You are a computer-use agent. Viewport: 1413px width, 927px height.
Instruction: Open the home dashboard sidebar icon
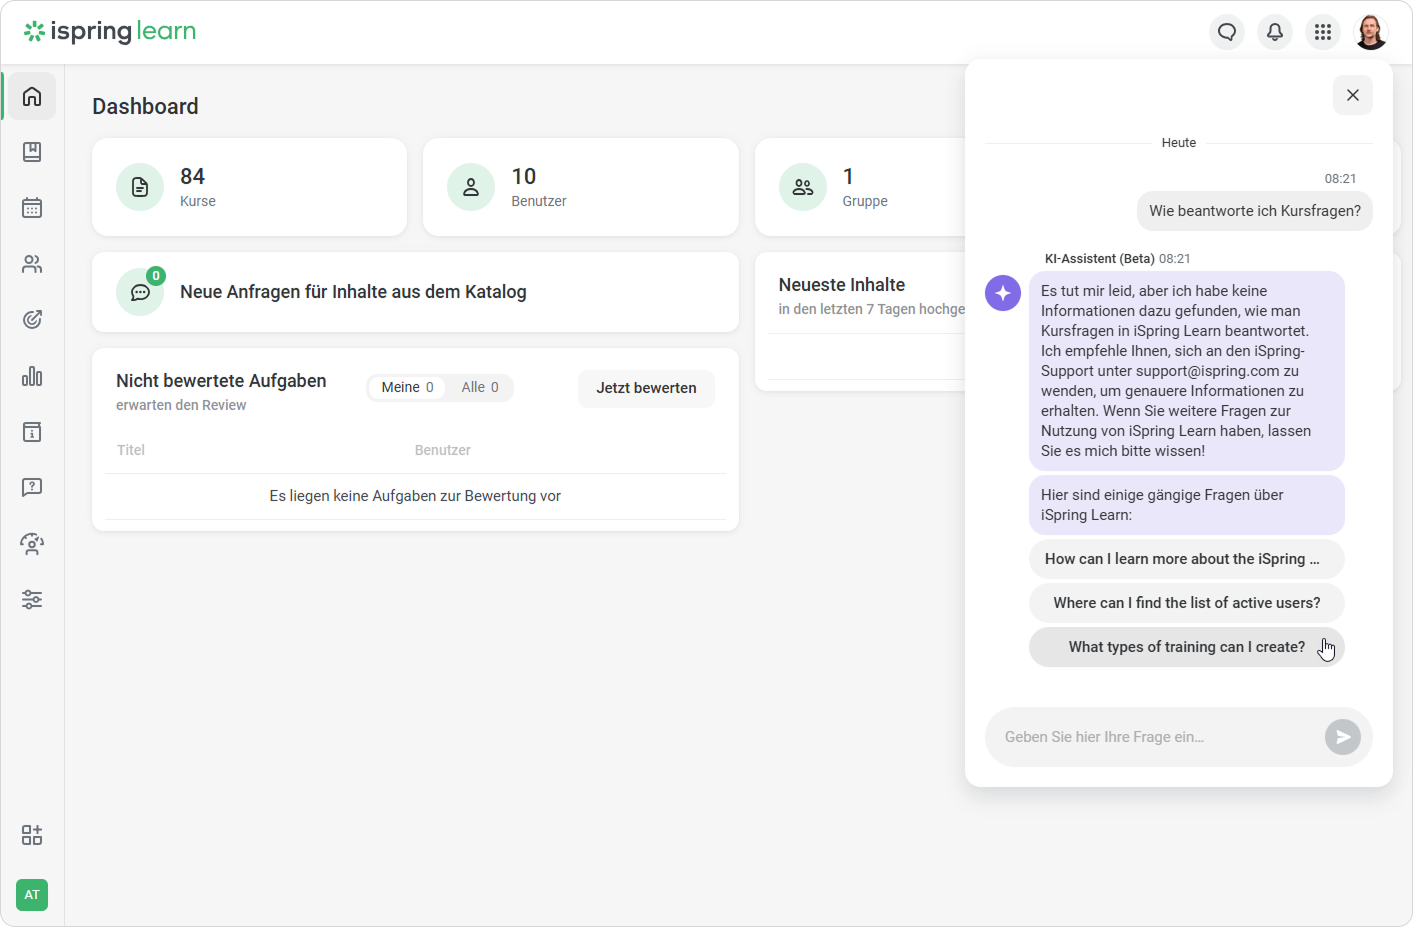[x=32, y=96]
